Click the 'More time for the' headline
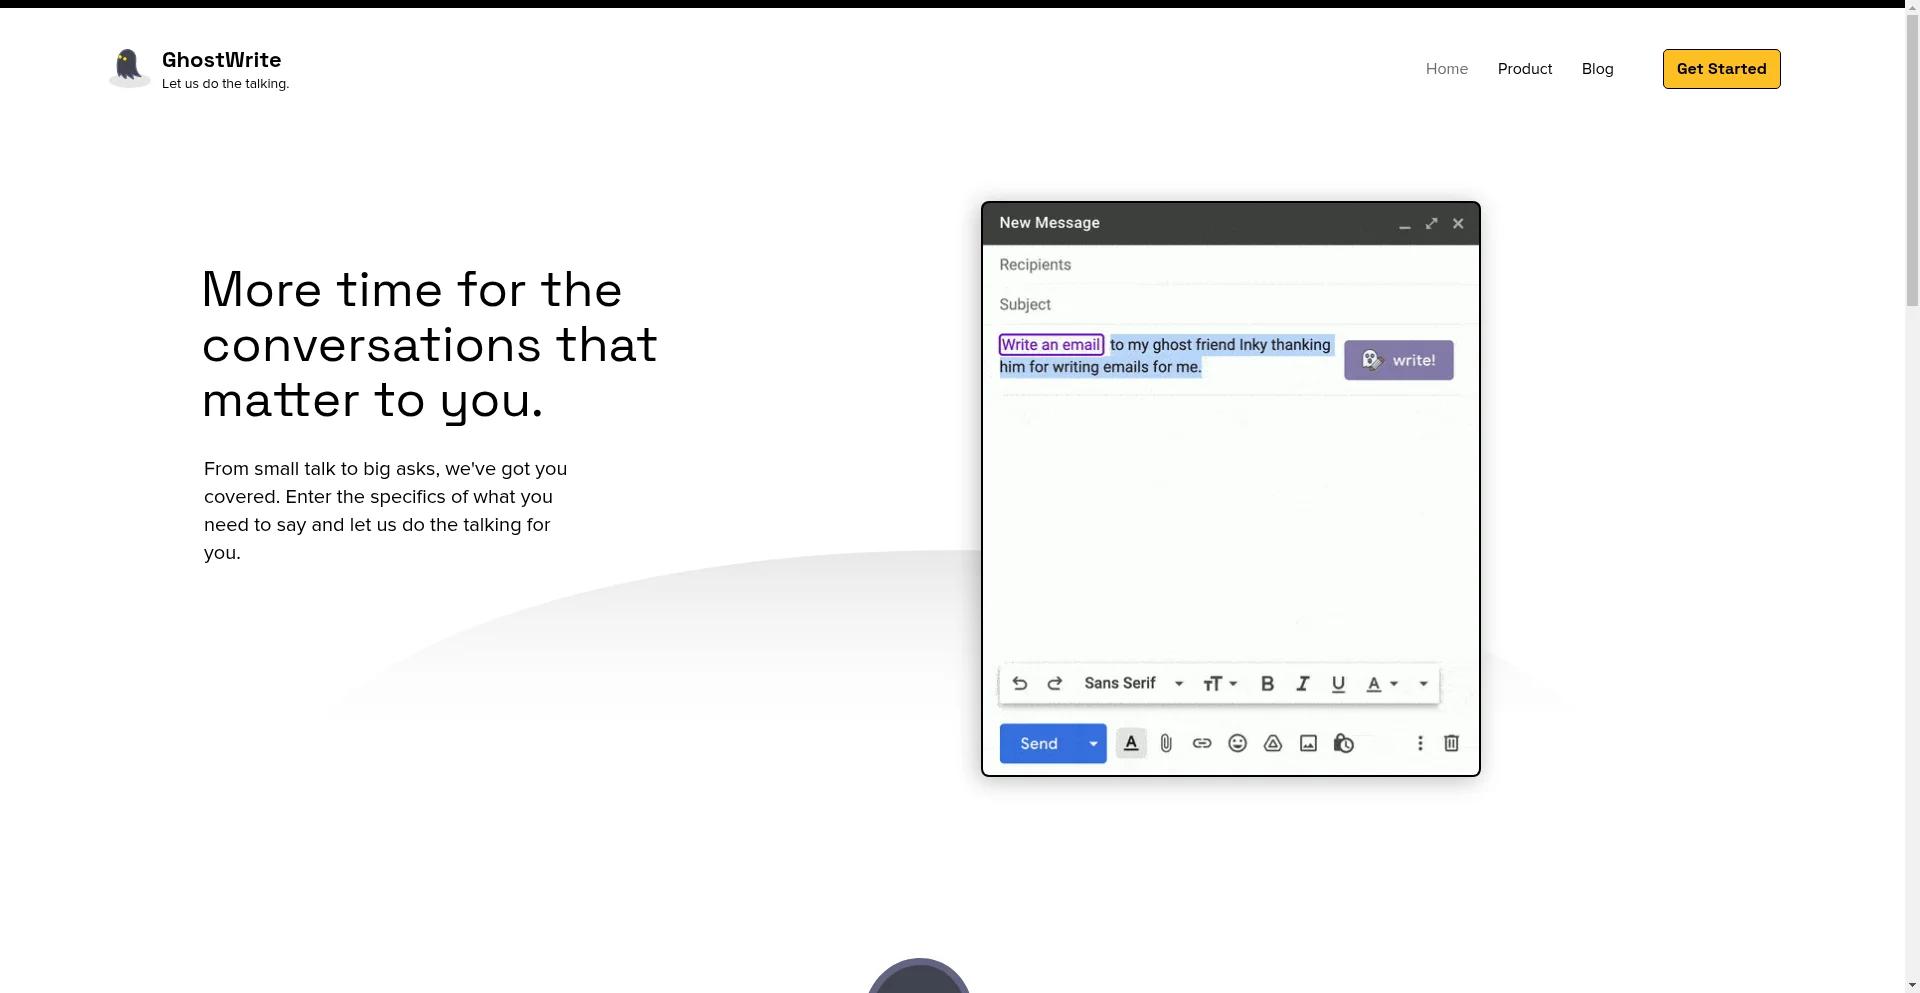Image resolution: width=1920 pixels, height=993 pixels. point(412,290)
